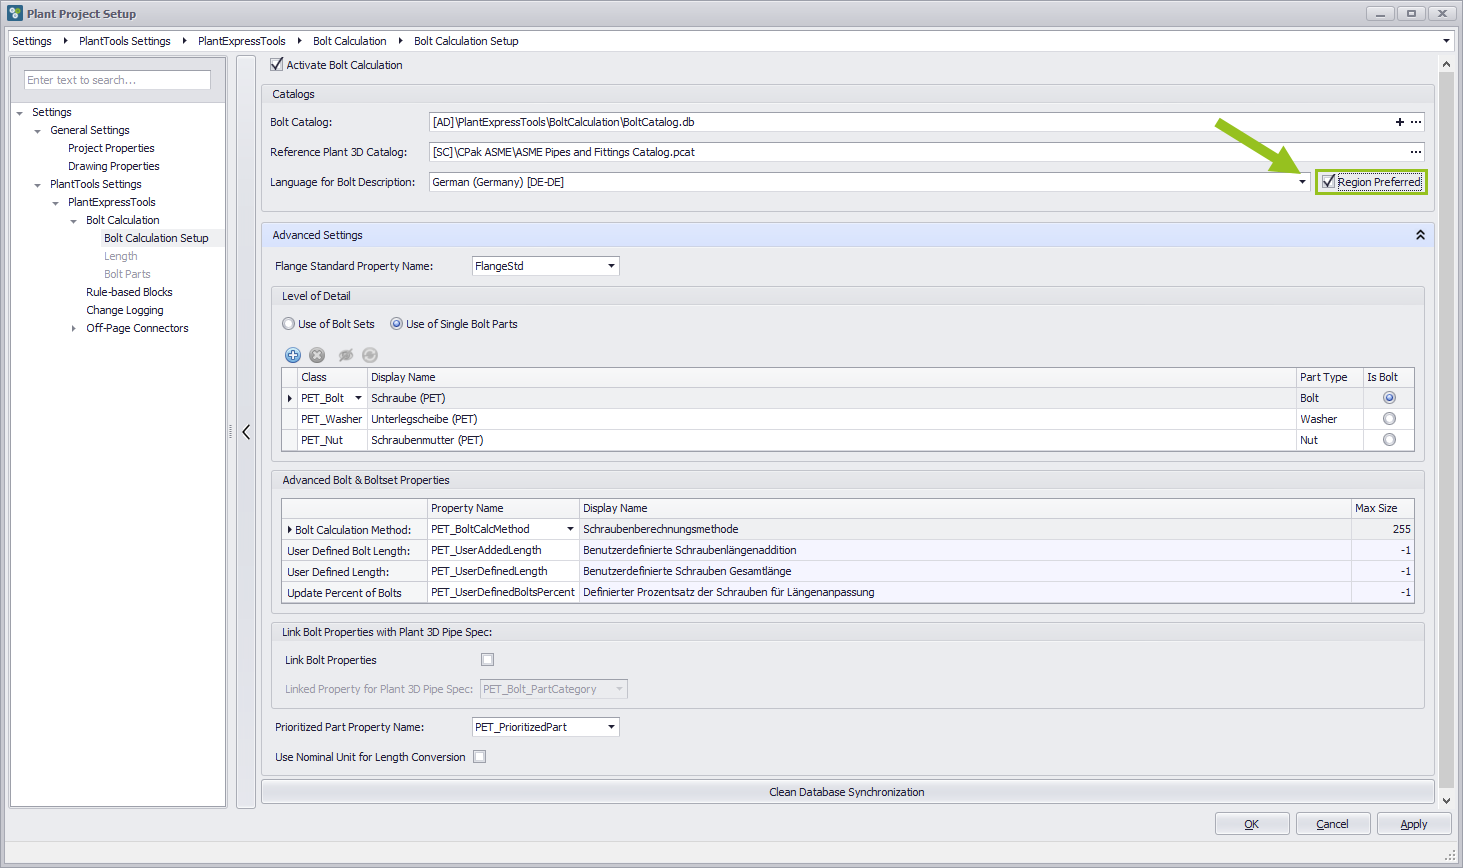Viewport: 1463px width, 868px height.
Task: Click the vertical scrollbar down arrow
Action: click(x=1446, y=800)
